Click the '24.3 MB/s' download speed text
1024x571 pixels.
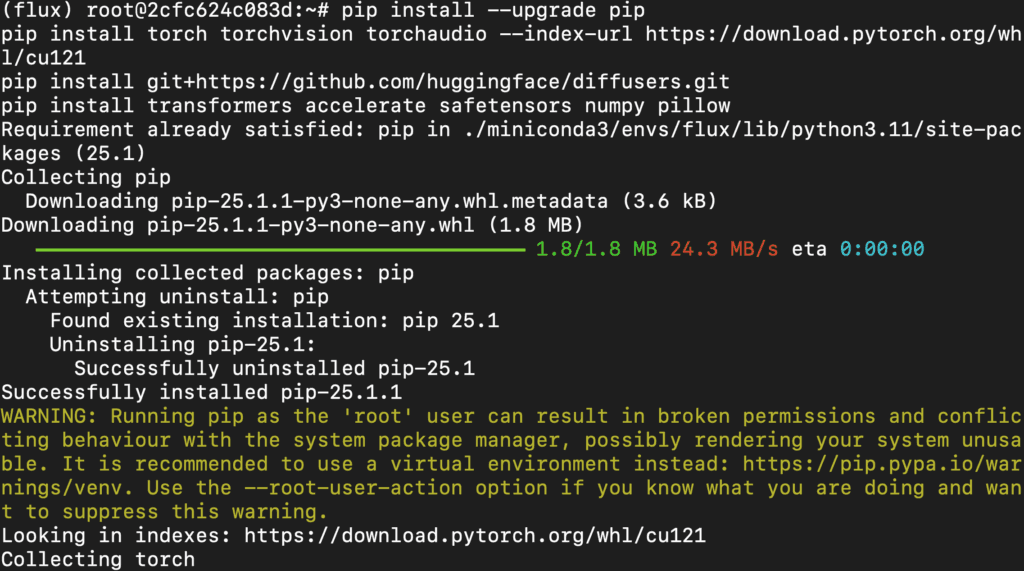click(724, 249)
